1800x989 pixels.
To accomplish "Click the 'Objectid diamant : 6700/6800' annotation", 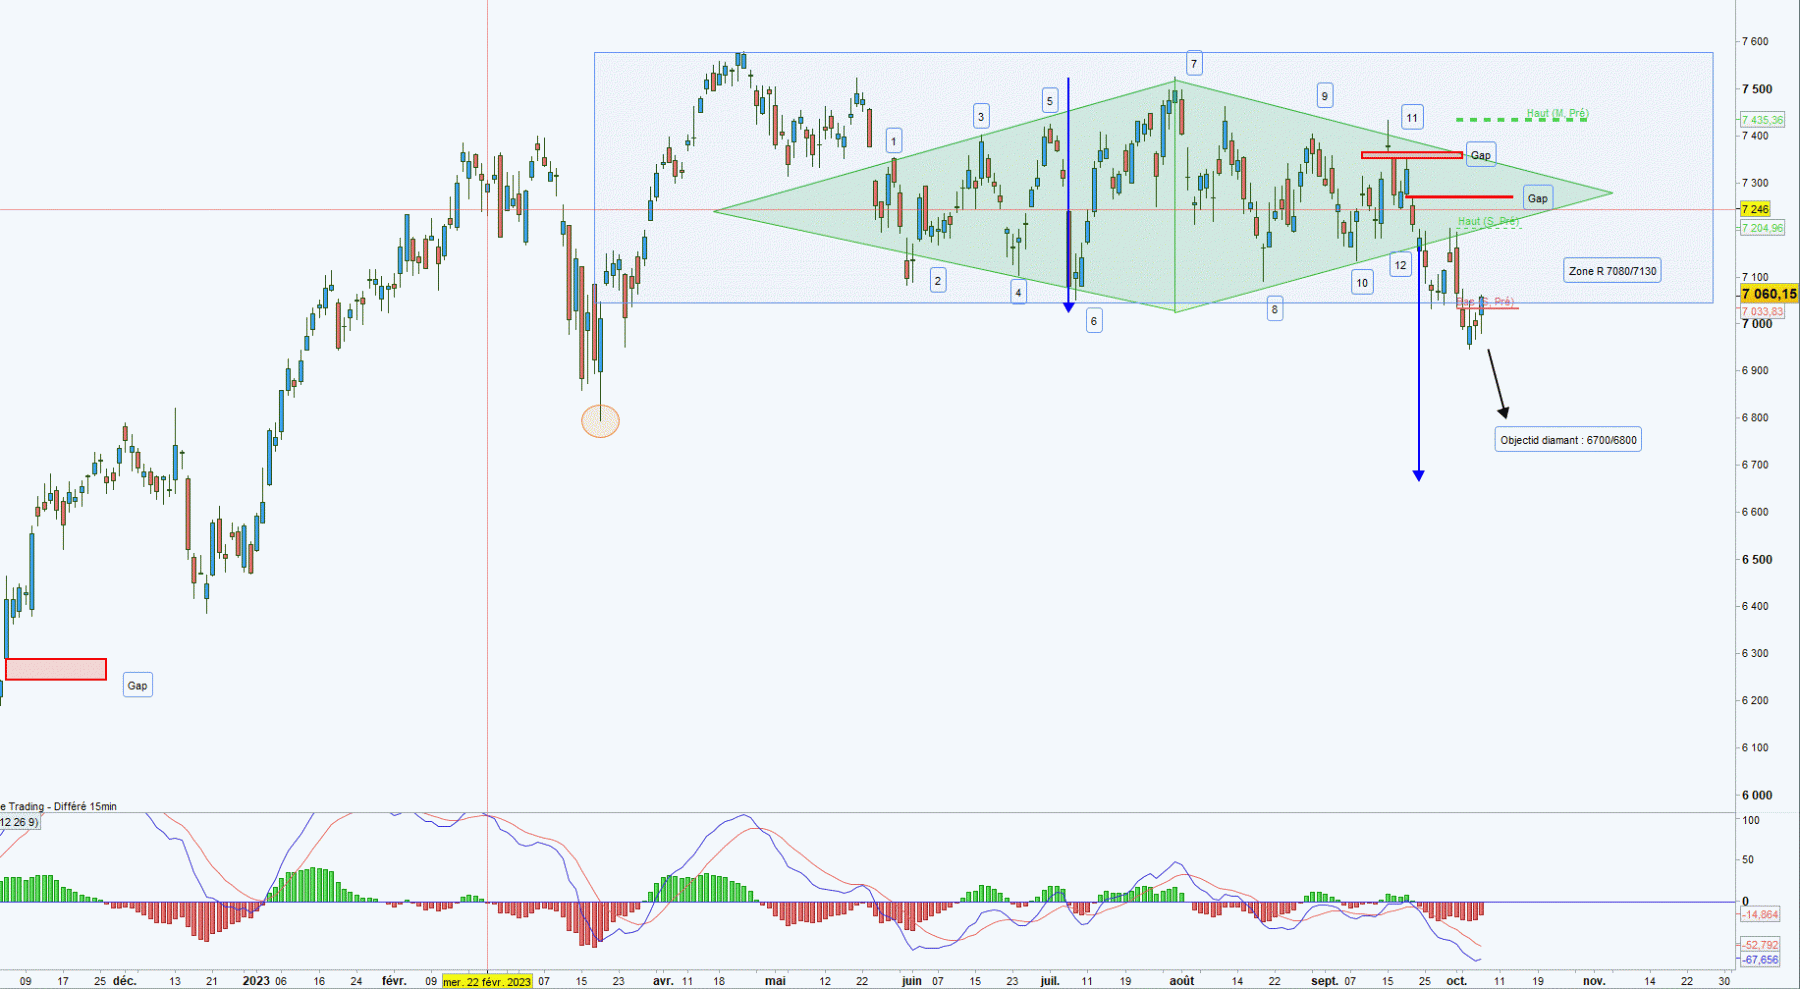I will click(x=1568, y=440).
